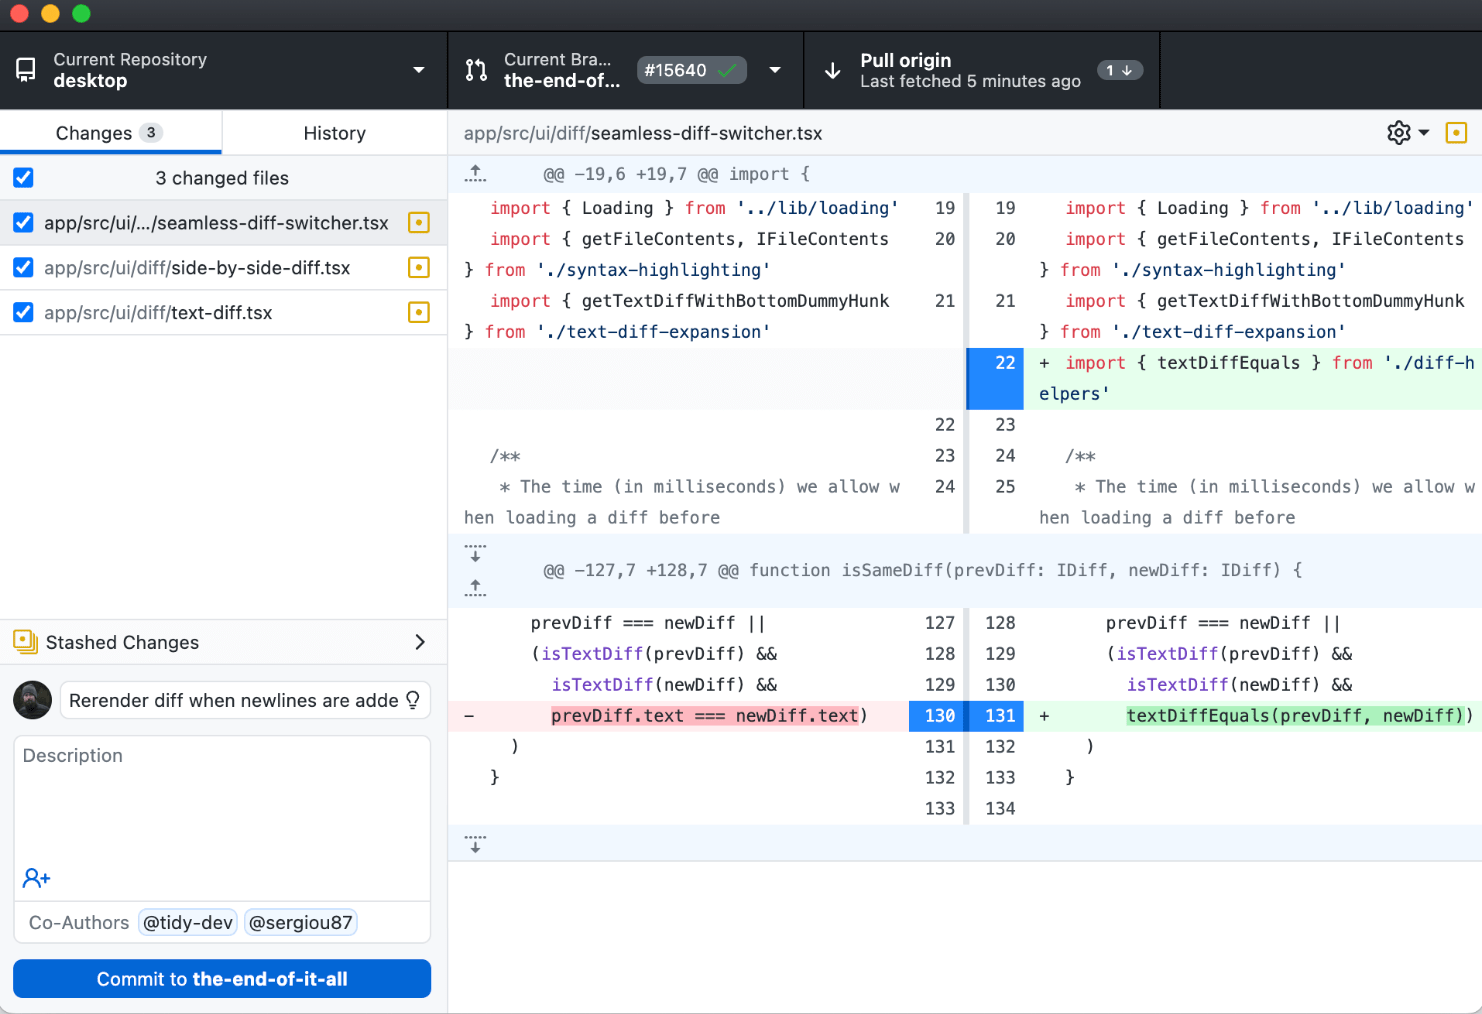Click the modified icon for seamless-diff-switcher.tsx

(x=419, y=223)
